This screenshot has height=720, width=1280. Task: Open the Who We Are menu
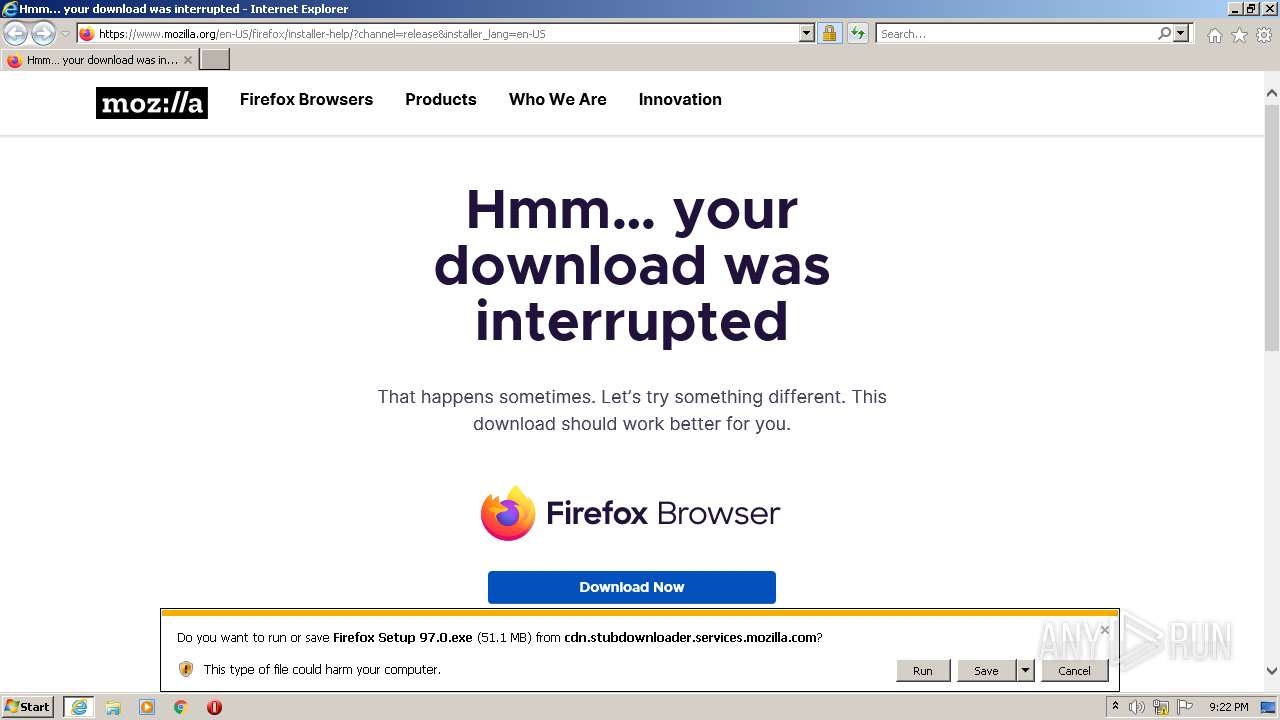558,99
